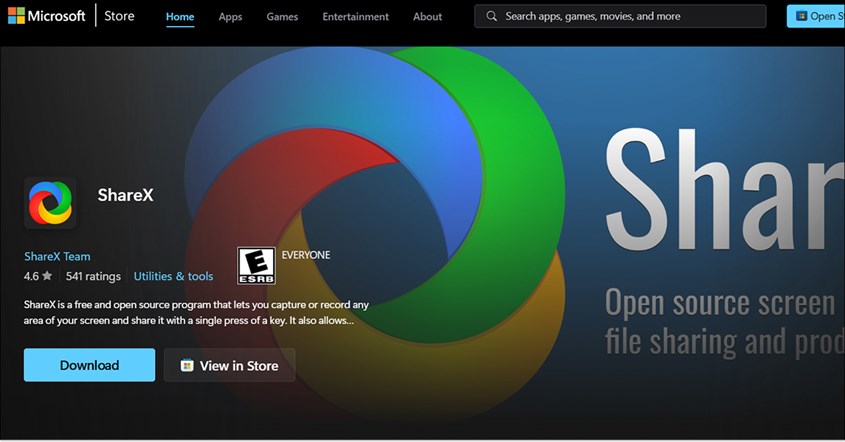Switch to the Games tab

pos(282,16)
